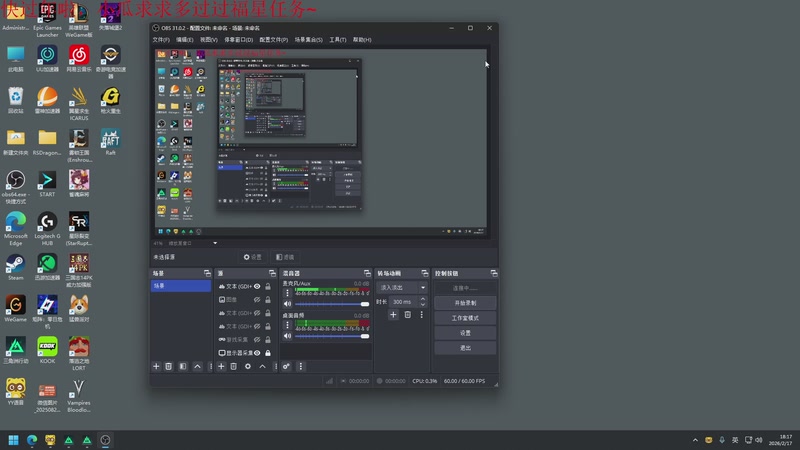Open the 文件(F) menu
Screen dimensions: 800x450
point(161,40)
